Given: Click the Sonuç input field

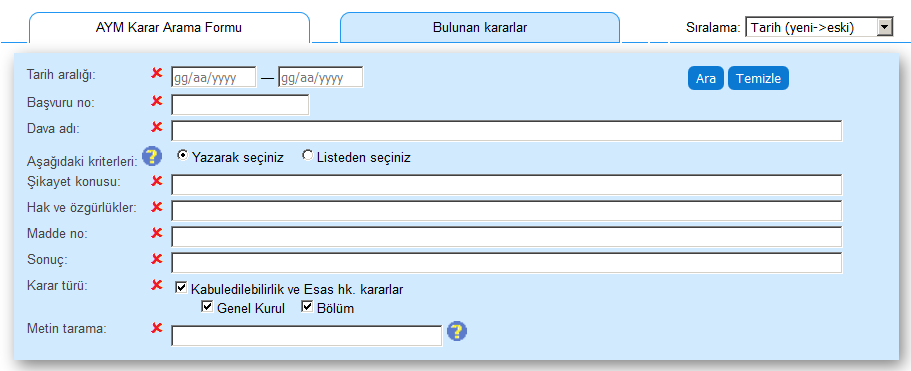Looking at the screenshot, I should point(507,262).
